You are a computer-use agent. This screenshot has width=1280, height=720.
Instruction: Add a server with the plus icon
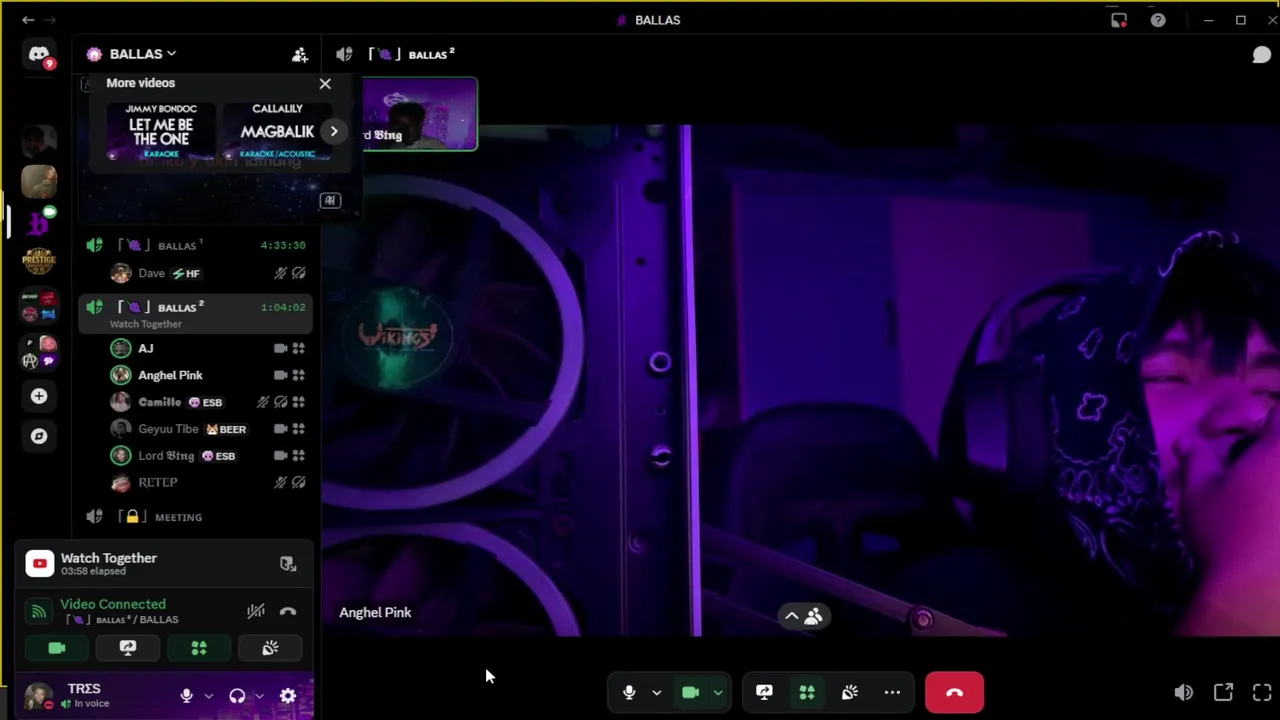39,396
